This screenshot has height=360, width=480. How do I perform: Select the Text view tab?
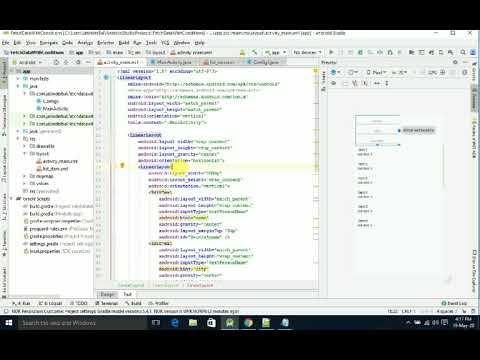127,294
